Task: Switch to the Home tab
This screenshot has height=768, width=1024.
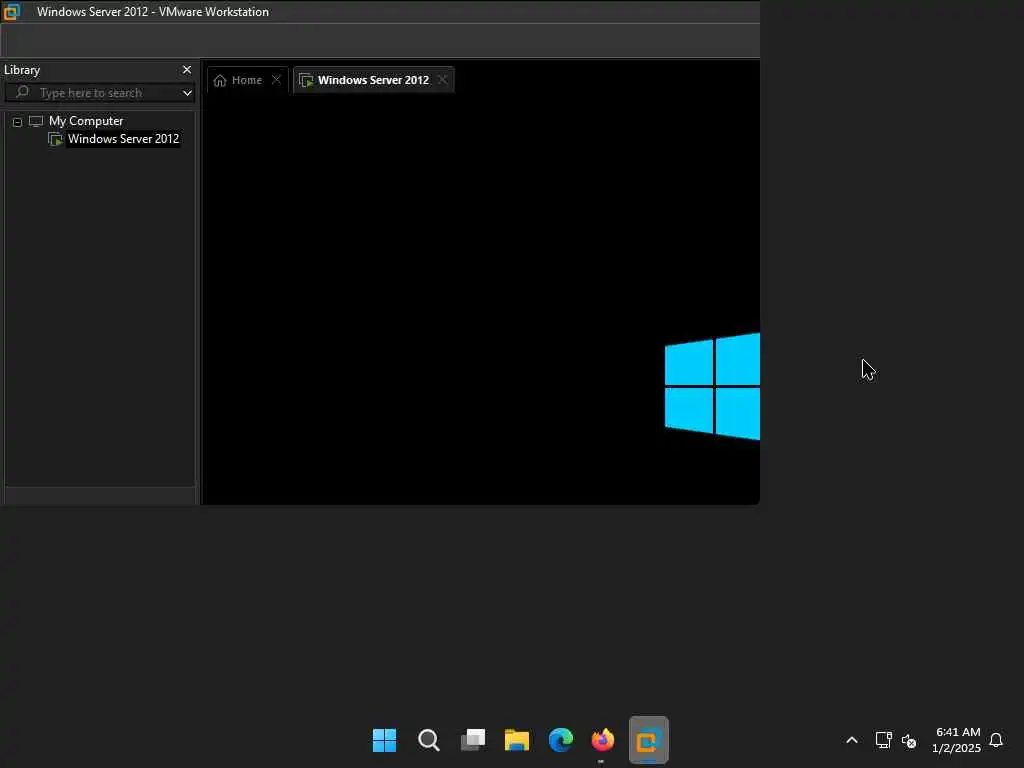Action: [x=248, y=80]
